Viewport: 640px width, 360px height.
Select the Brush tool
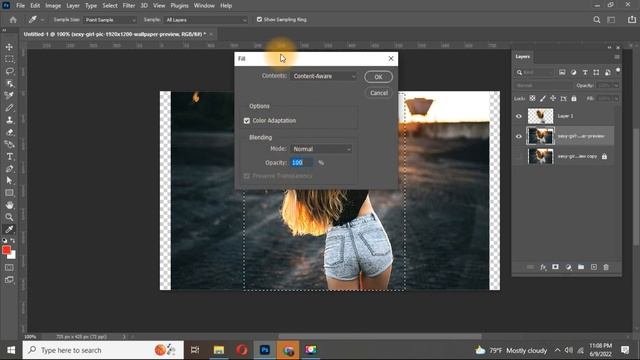[9, 108]
